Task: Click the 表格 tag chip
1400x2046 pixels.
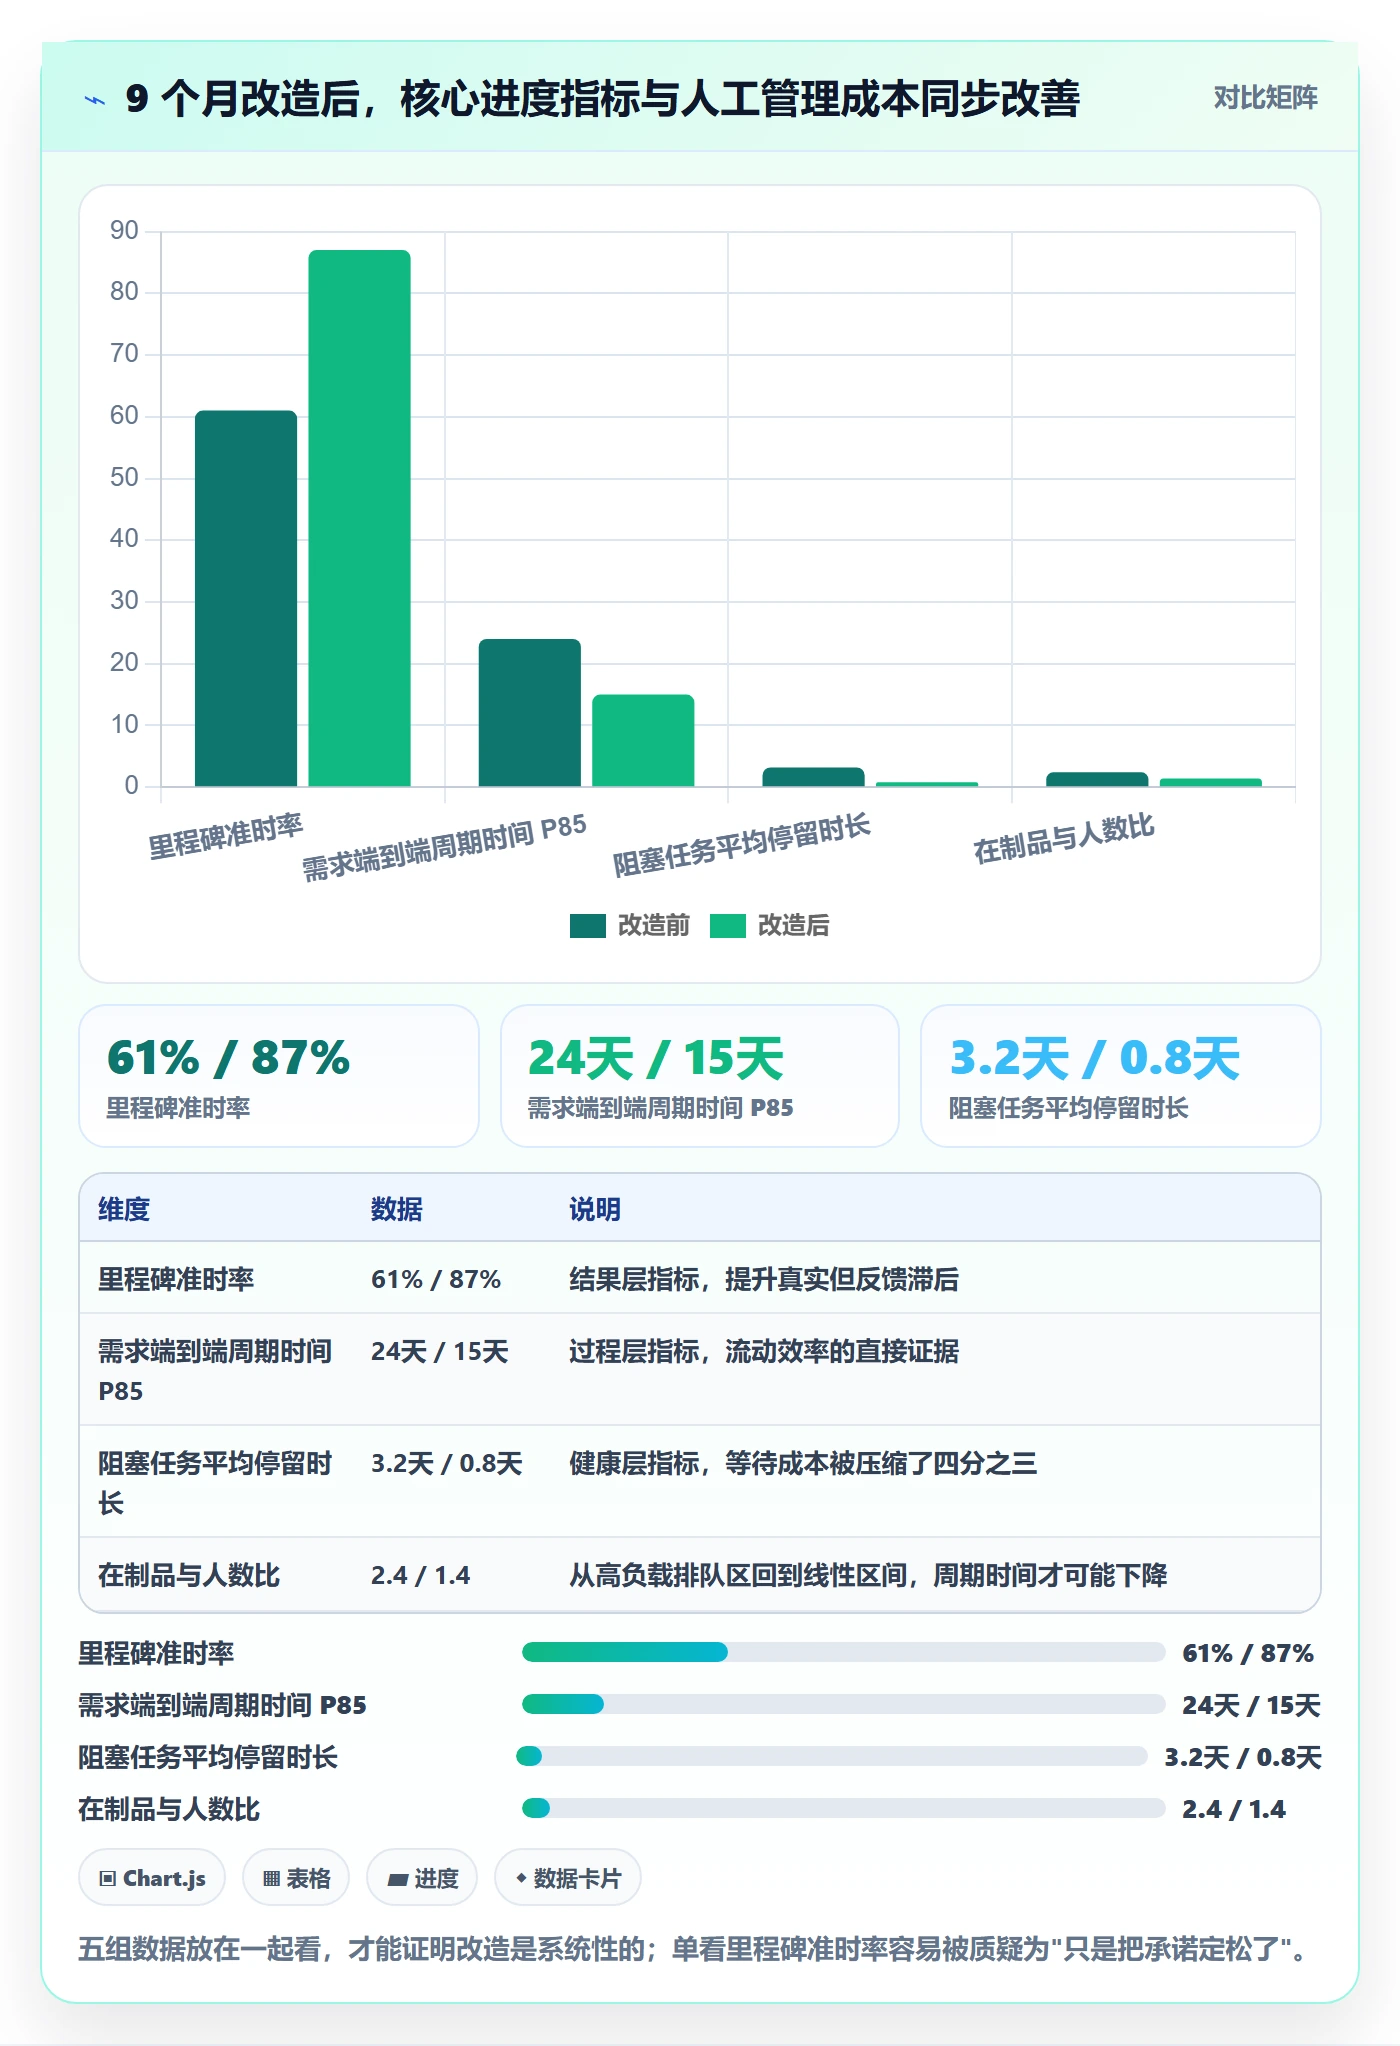Action: click(296, 1878)
